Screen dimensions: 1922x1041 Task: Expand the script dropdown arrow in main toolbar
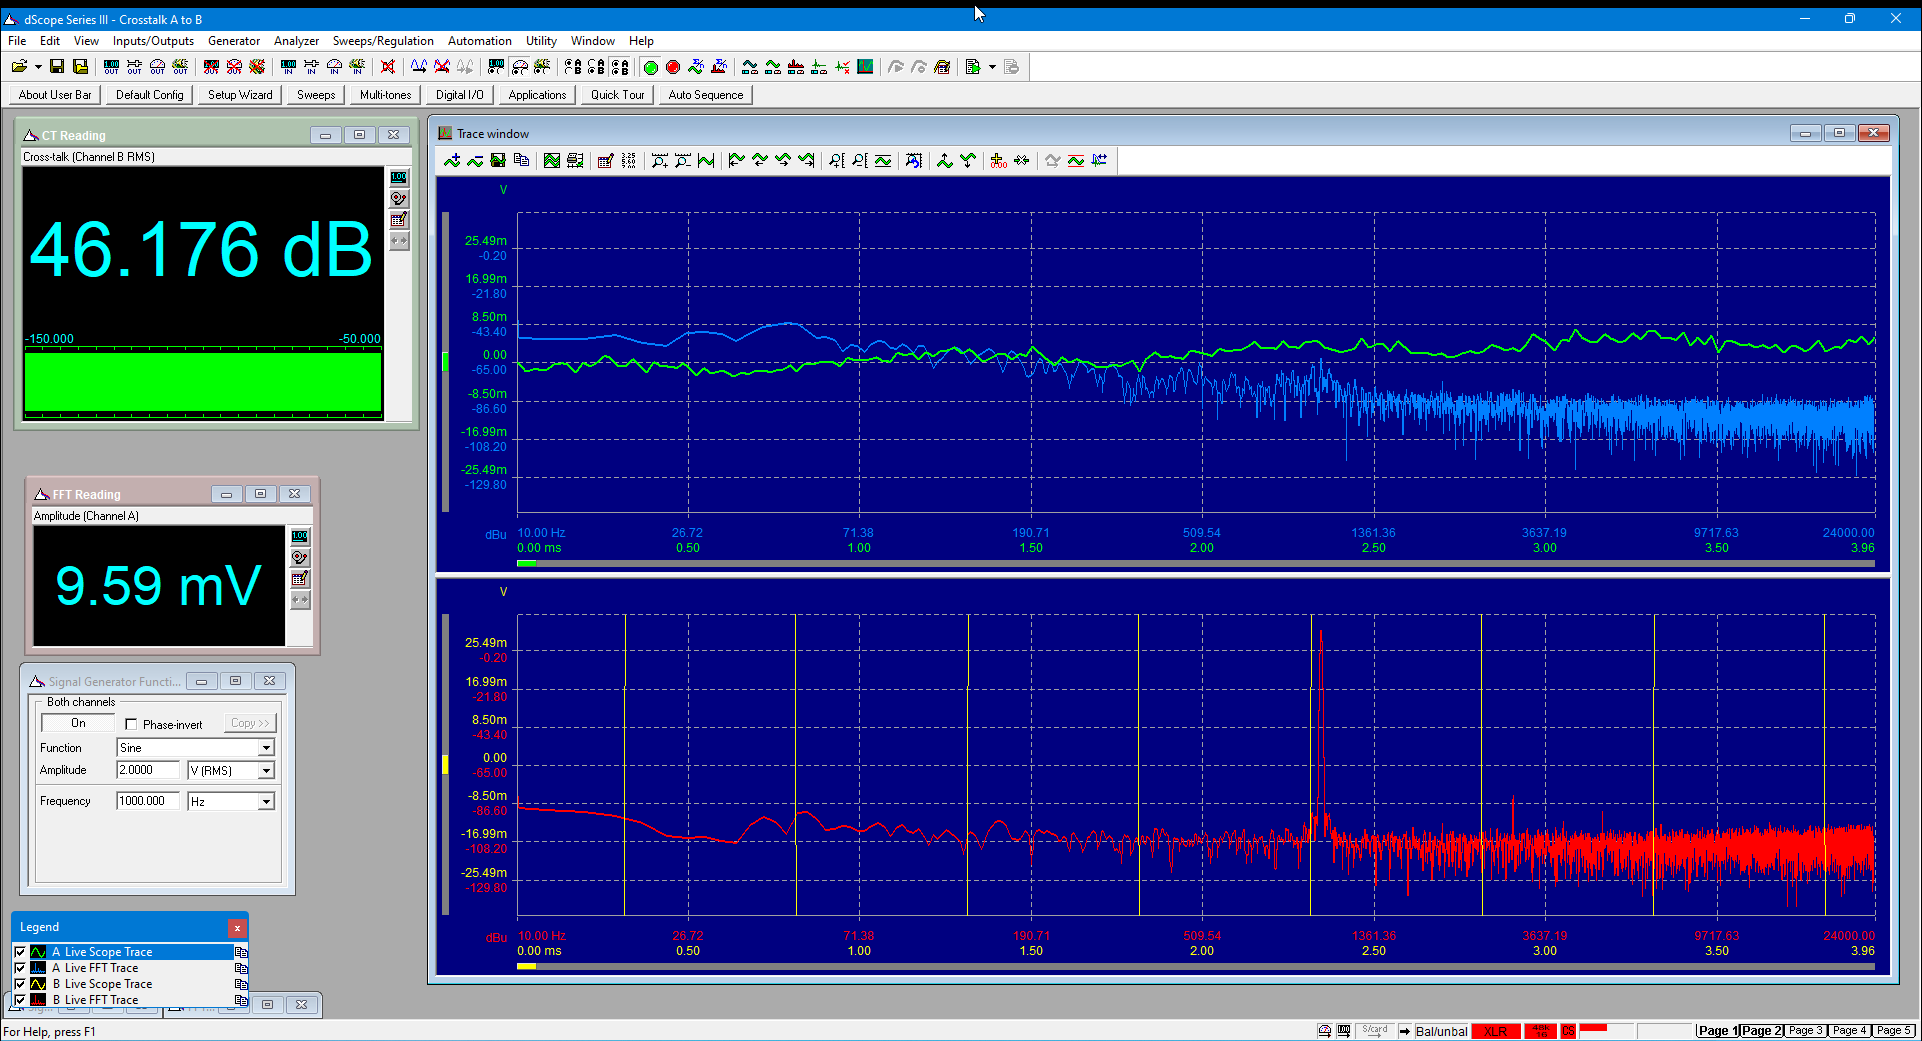[x=992, y=67]
